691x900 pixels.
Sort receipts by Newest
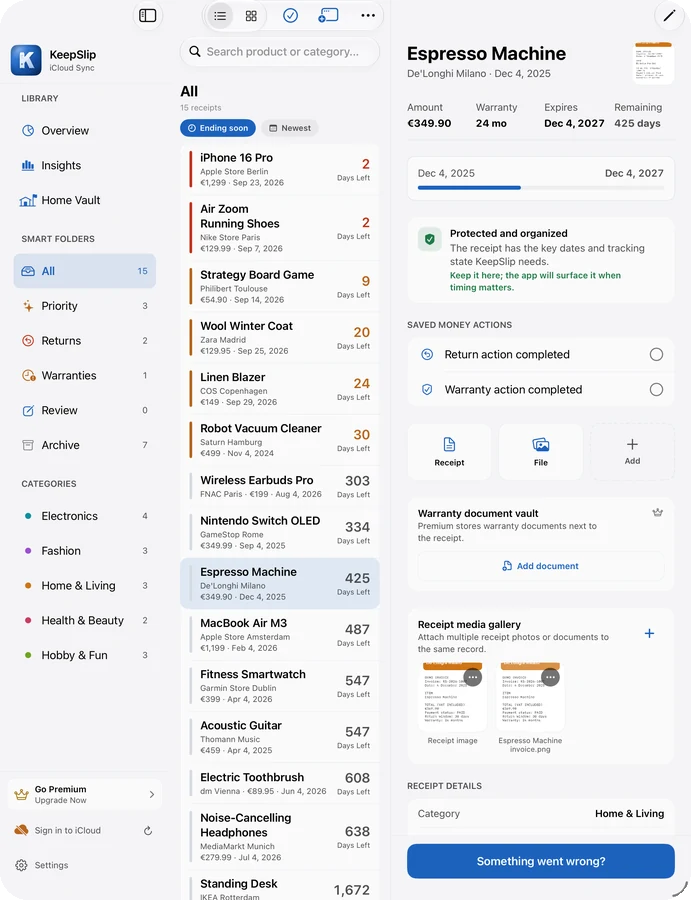[290, 128]
